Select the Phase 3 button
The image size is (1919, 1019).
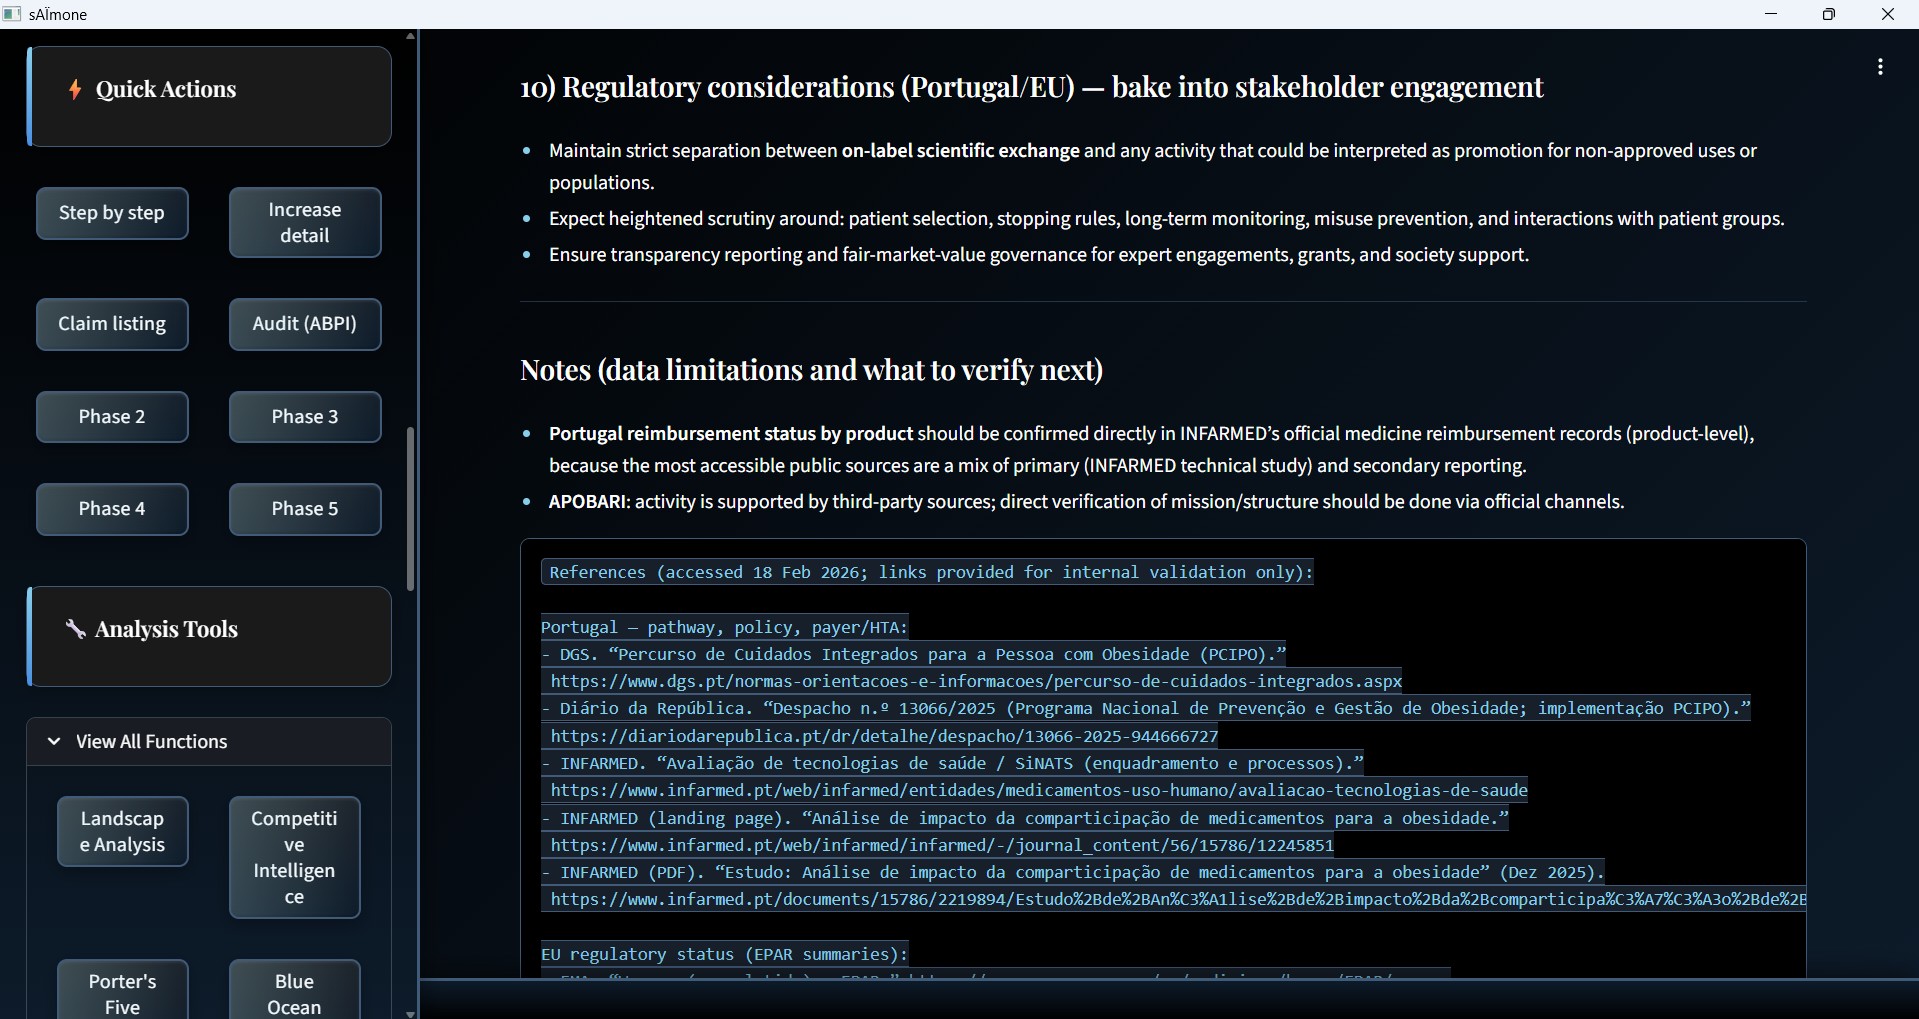(x=305, y=417)
